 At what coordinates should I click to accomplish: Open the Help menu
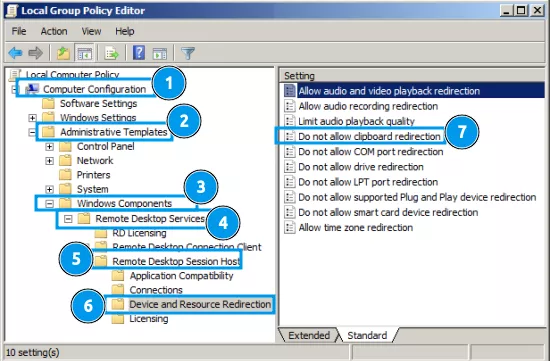coord(125,31)
